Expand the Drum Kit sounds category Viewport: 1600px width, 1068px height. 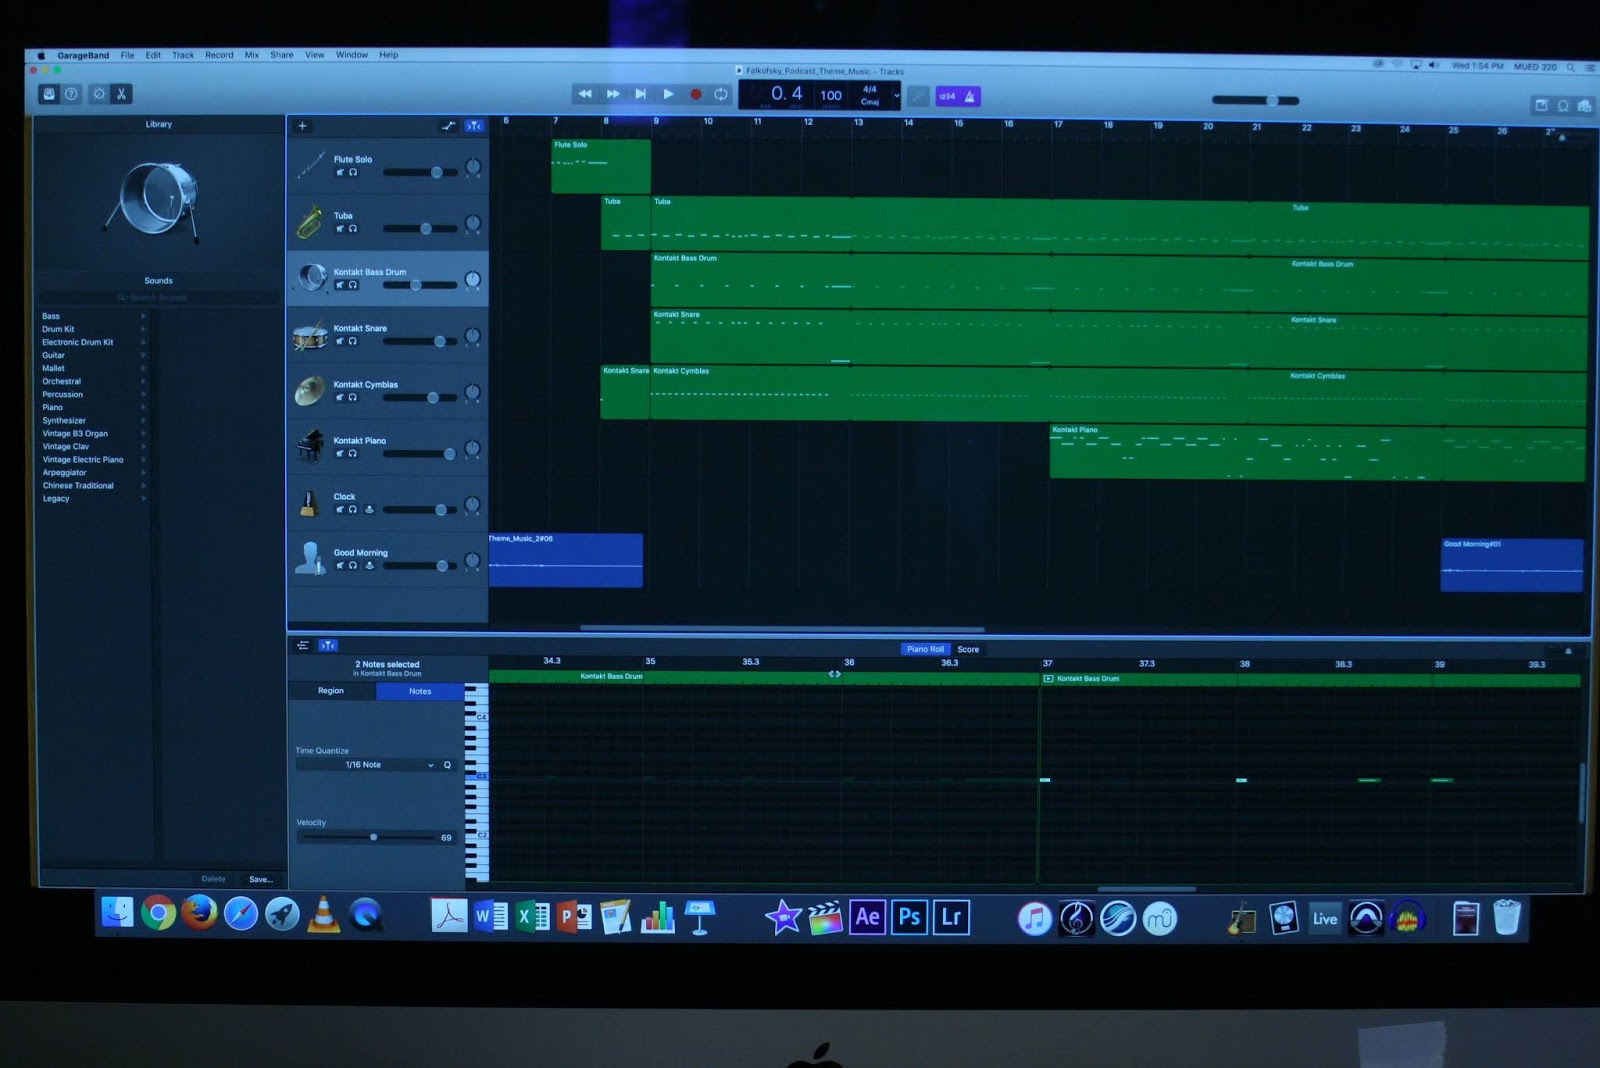143,328
